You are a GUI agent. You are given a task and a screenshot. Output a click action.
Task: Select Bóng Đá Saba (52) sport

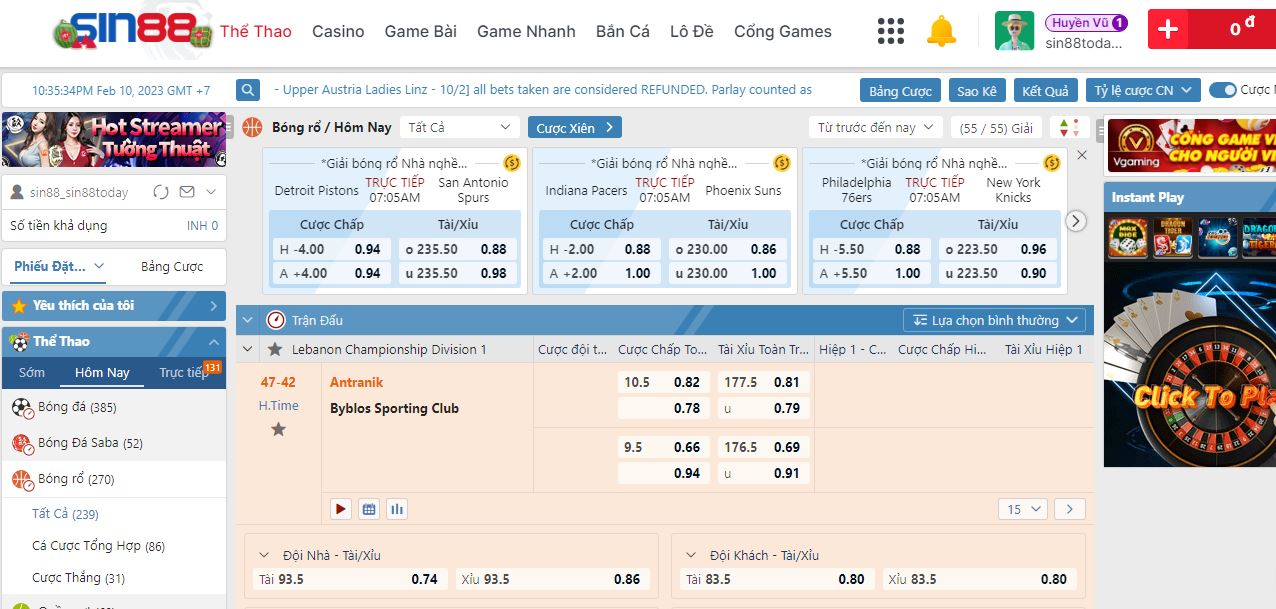pos(114,443)
